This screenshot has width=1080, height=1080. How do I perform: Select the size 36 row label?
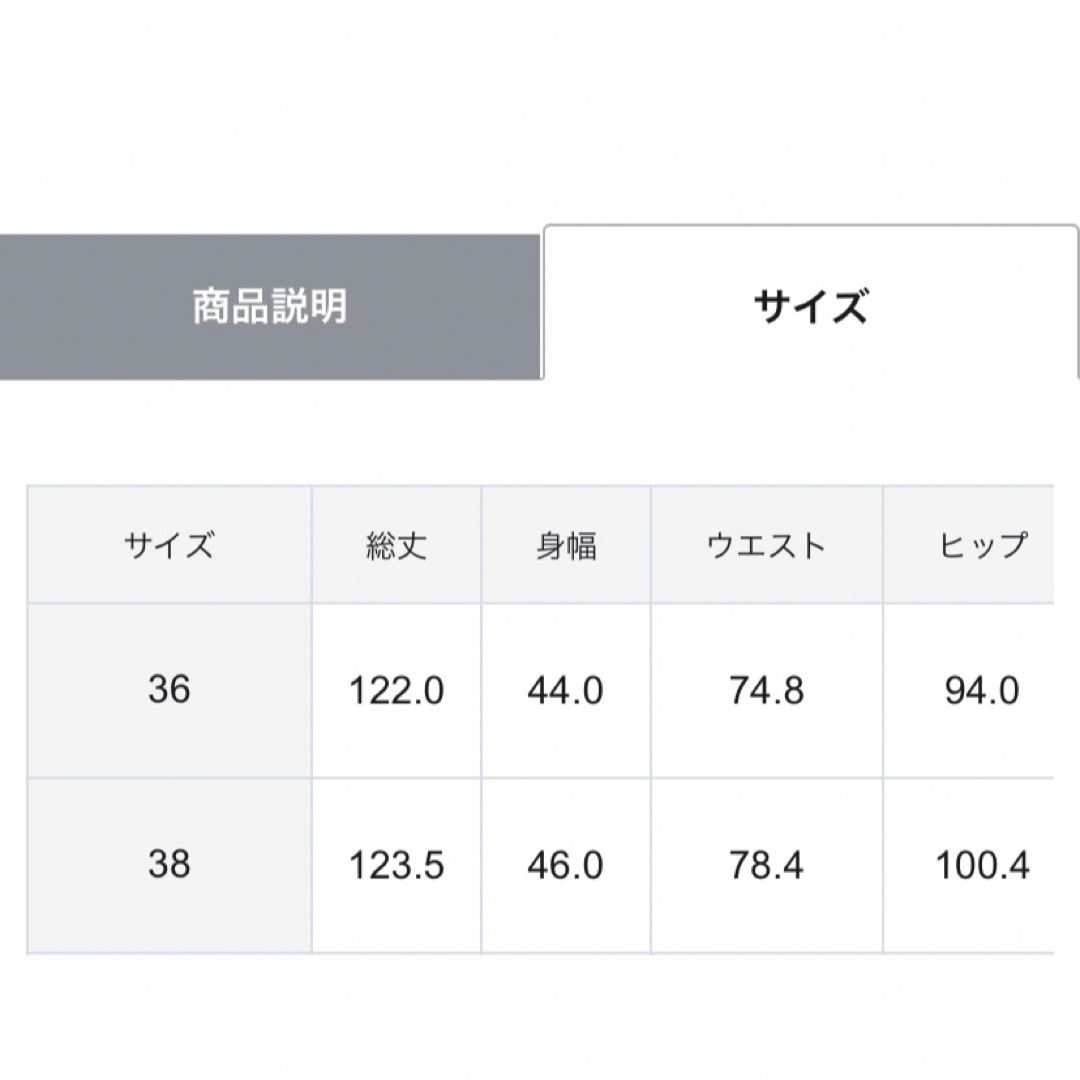click(169, 691)
